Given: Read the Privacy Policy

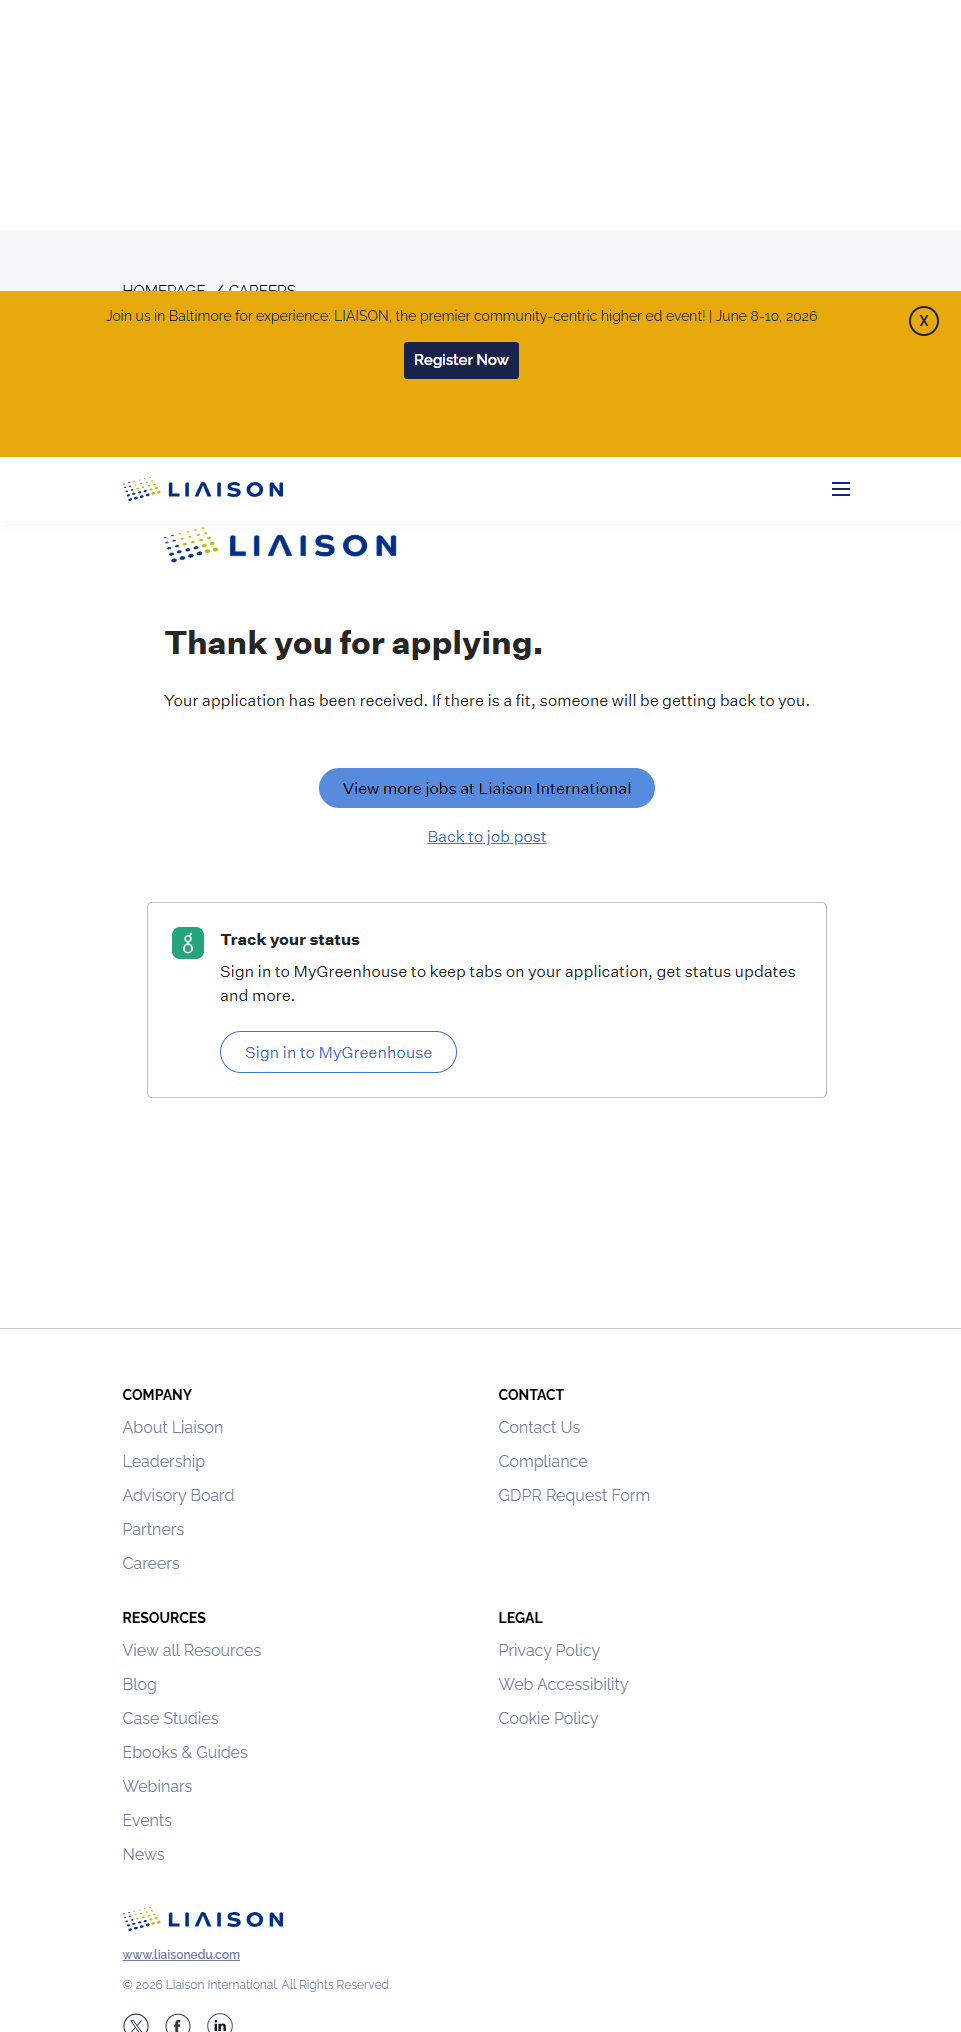Looking at the screenshot, I should [x=549, y=1650].
